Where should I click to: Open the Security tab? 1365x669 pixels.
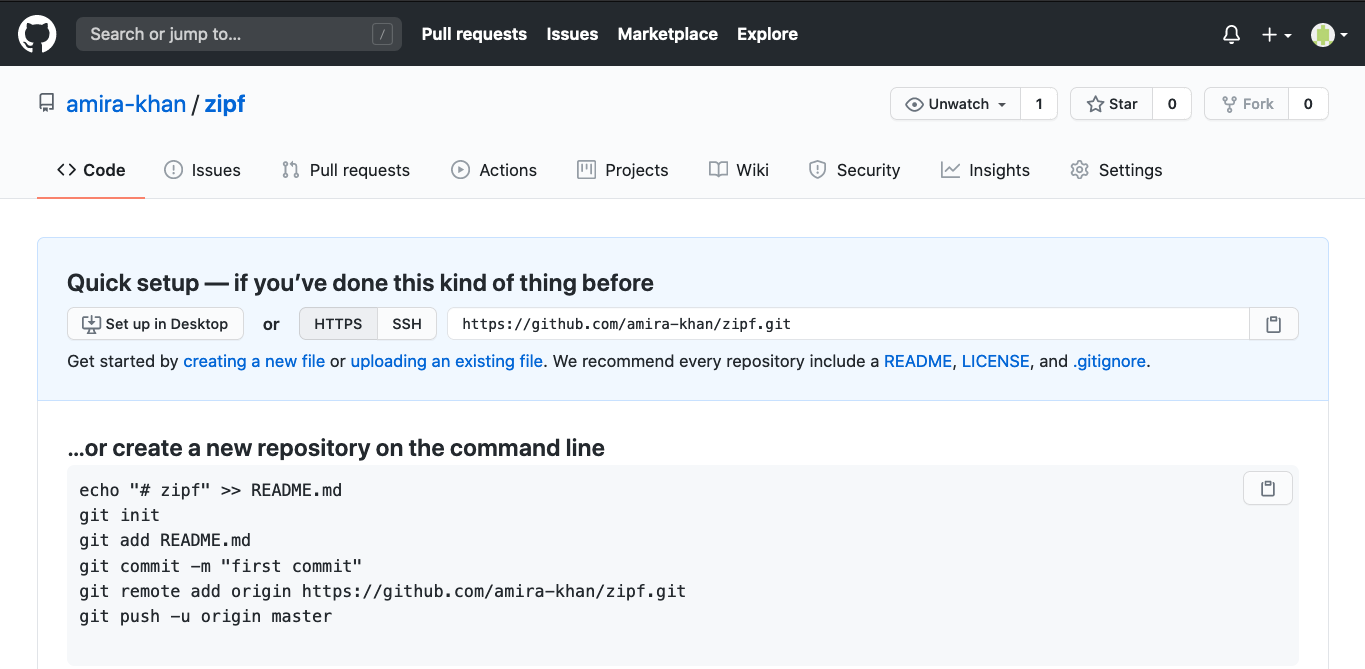coord(855,170)
